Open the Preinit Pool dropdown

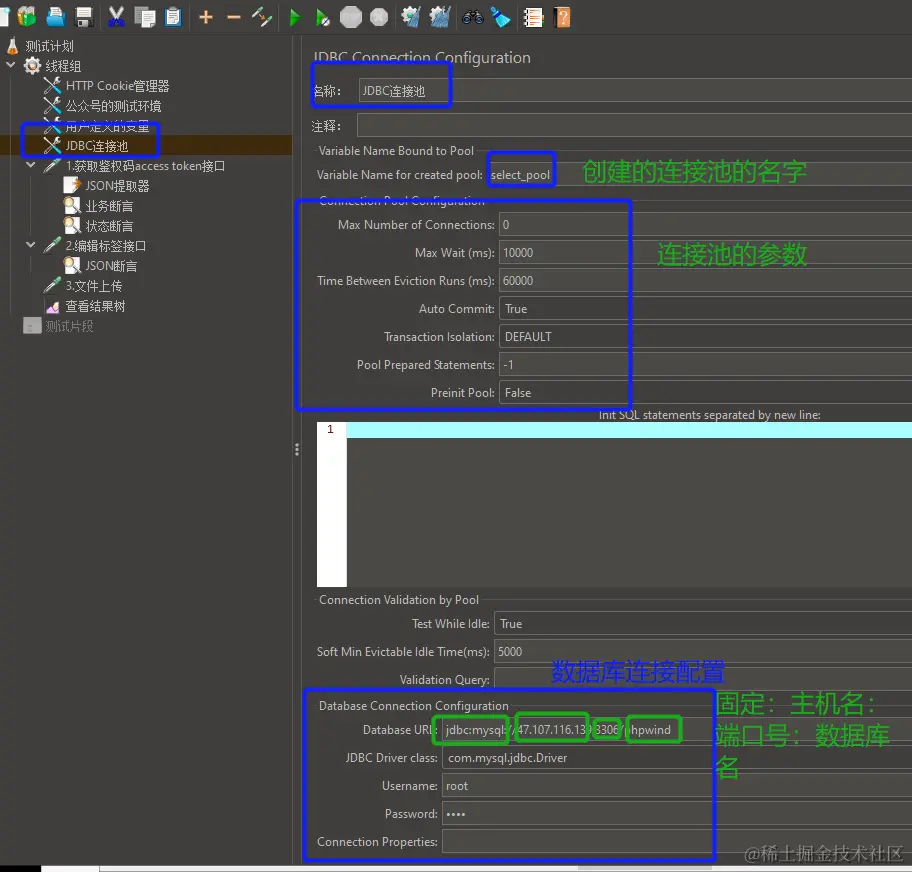[705, 393]
